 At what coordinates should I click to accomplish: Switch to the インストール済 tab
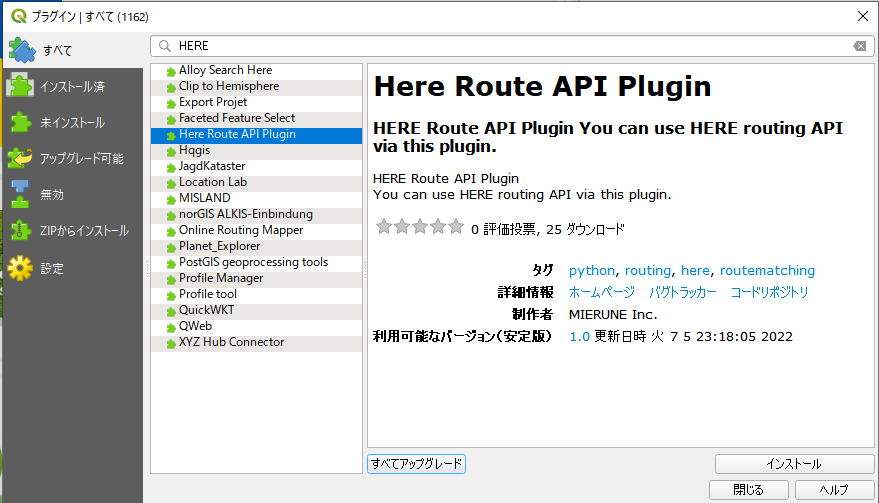pos(73,86)
